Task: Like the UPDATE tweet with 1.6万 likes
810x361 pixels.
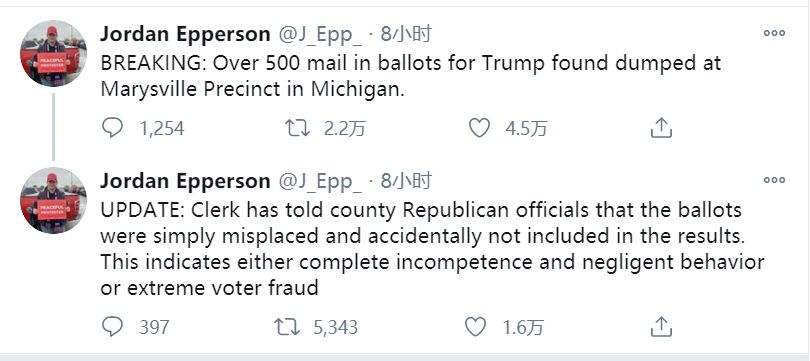Action: [x=475, y=326]
